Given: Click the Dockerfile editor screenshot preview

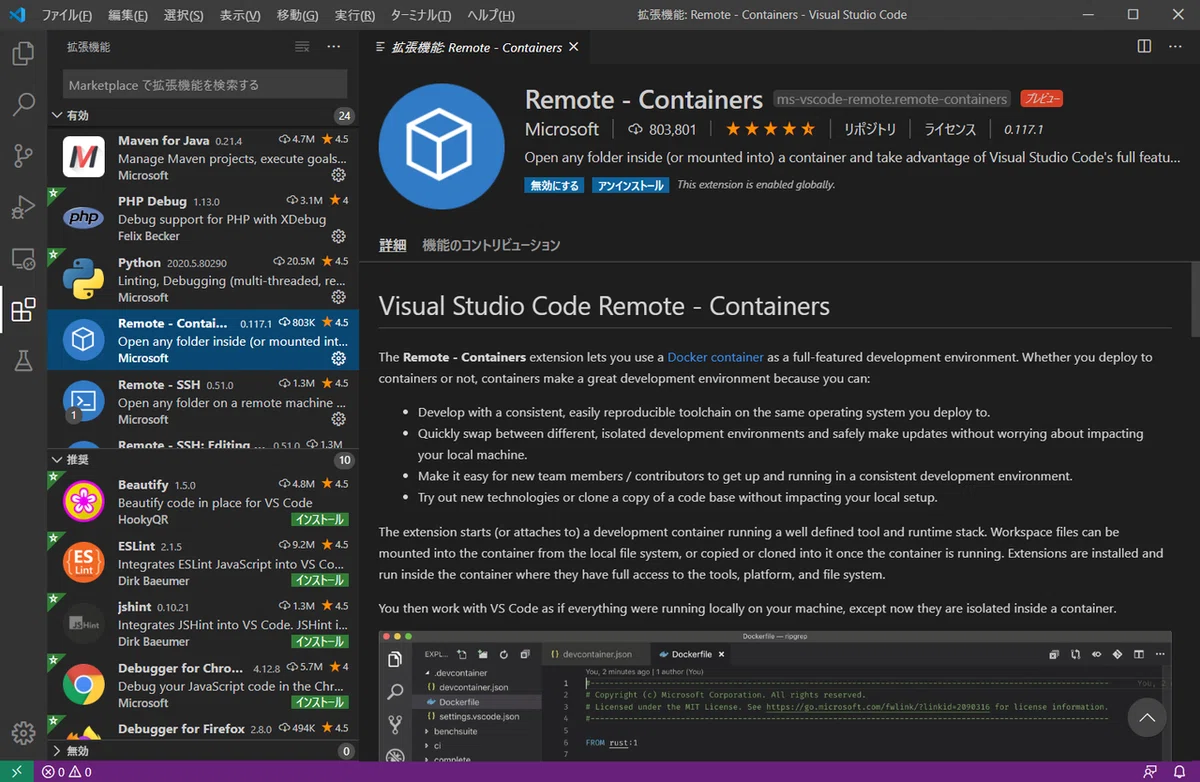Looking at the screenshot, I should coord(775,696).
